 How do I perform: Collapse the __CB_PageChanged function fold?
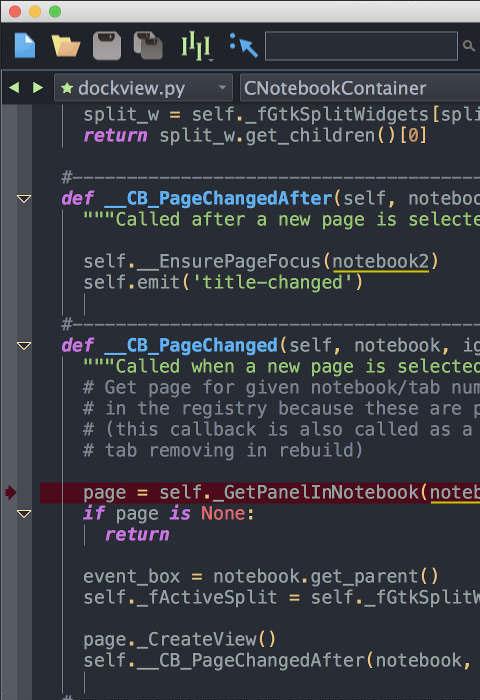24,346
